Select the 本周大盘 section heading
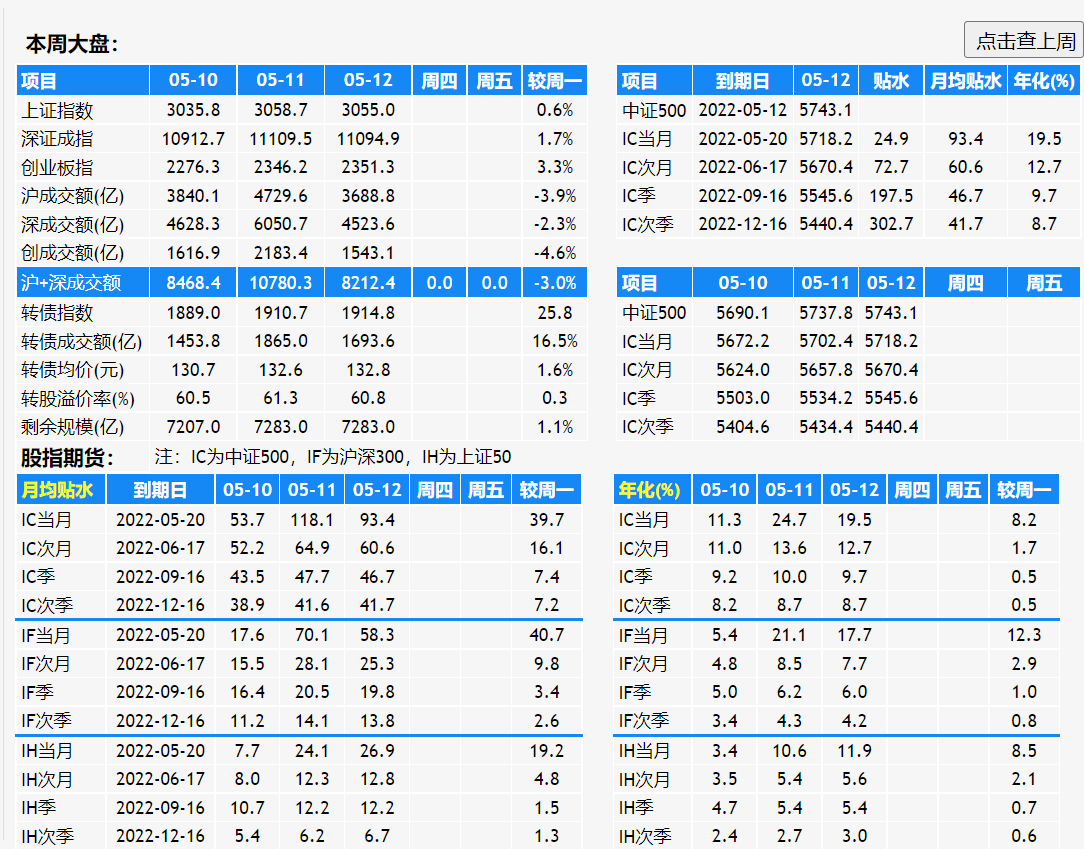Viewport: 1084px width, 849px height. (72, 44)
